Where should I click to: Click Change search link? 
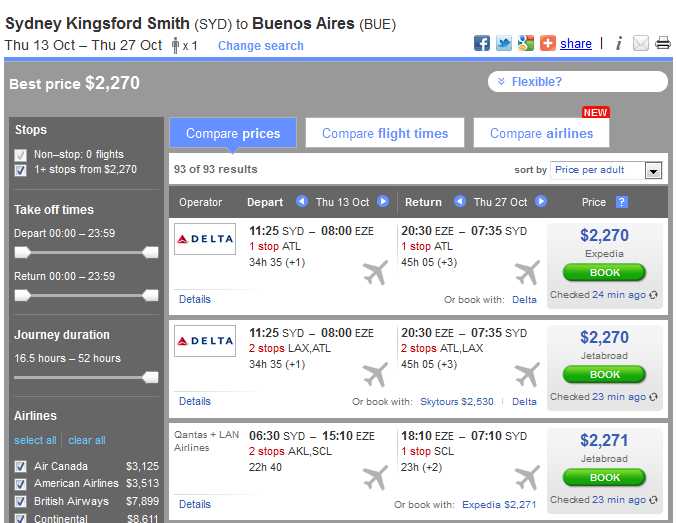point(261,46)
